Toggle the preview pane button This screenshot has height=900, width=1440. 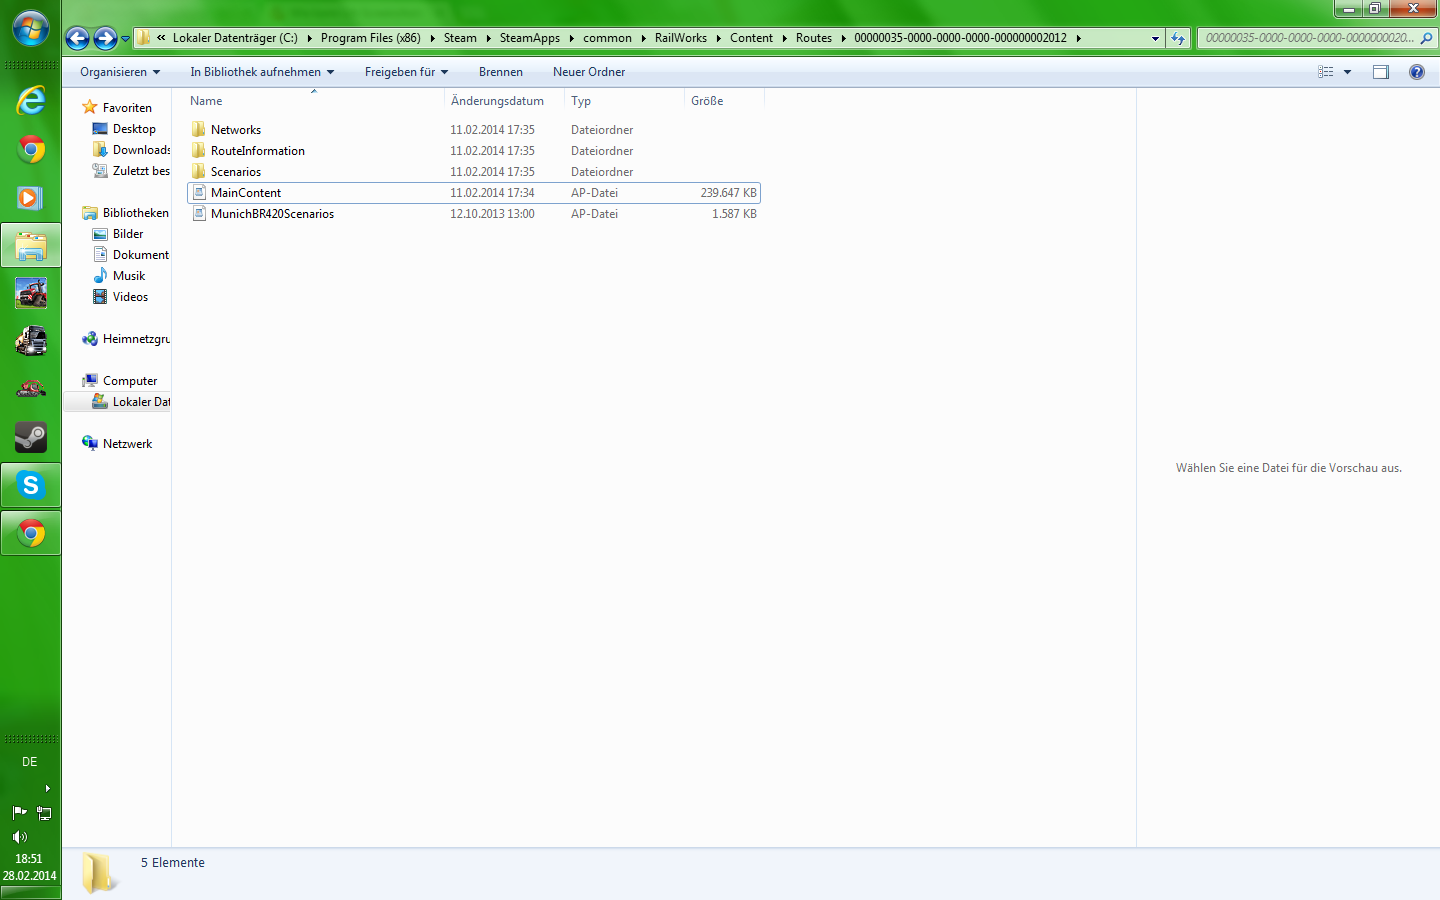(x=1381, y=72)
